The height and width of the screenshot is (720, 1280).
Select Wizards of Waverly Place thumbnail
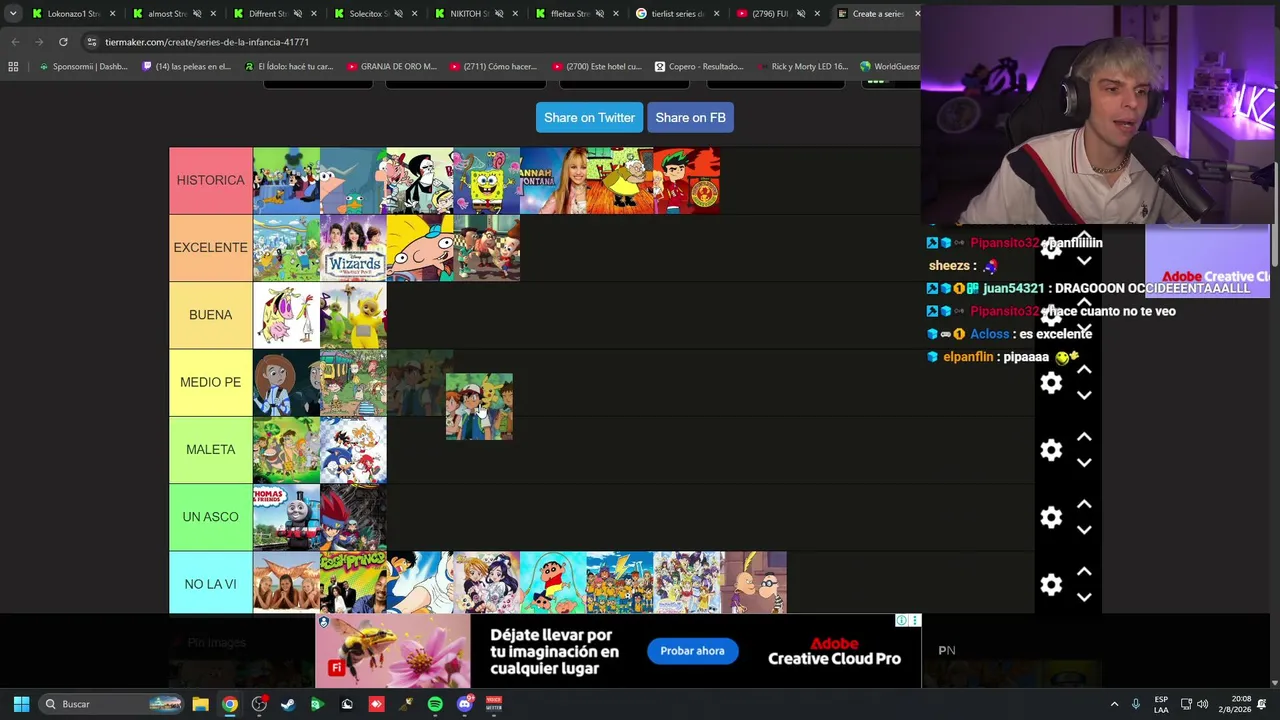(353, 248)
